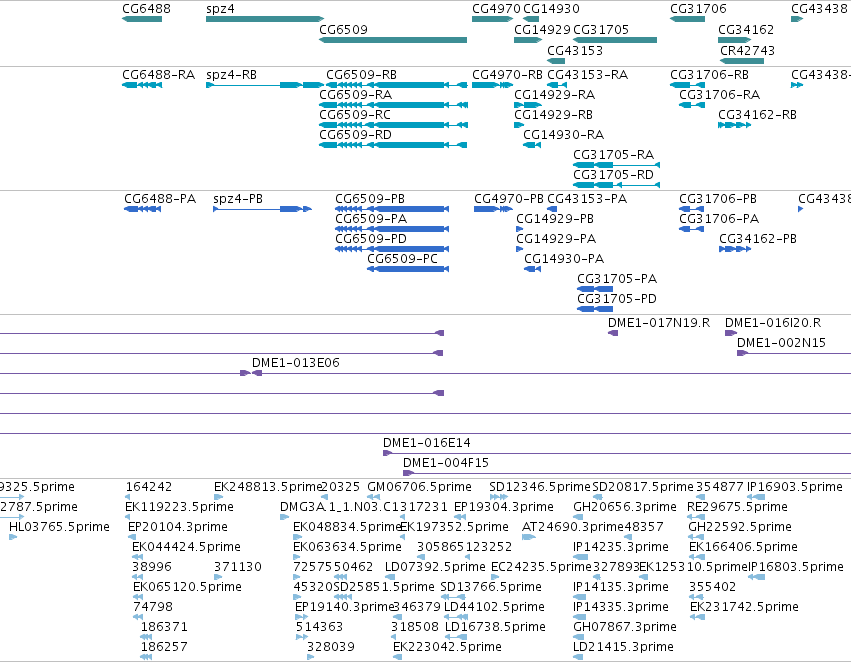Viewport: 851px width, 662px height.
Task: Click the AT24690.3prime EST glyph
Action: (528, 537)
